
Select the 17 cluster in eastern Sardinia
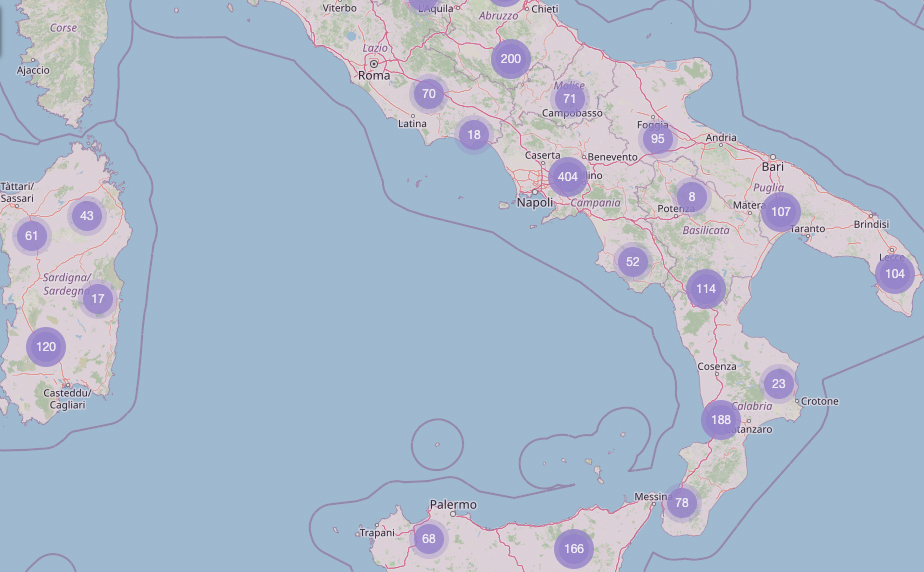[97, 298]
